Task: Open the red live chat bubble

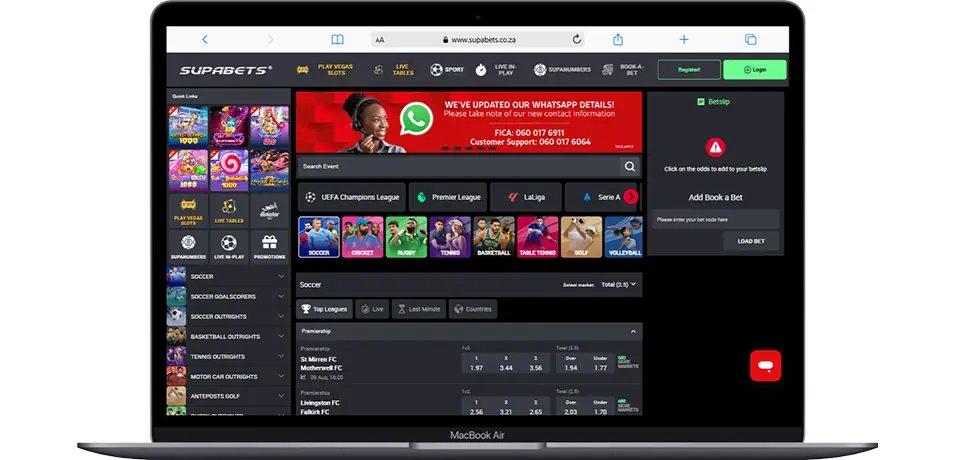Action: click(766, 366)
